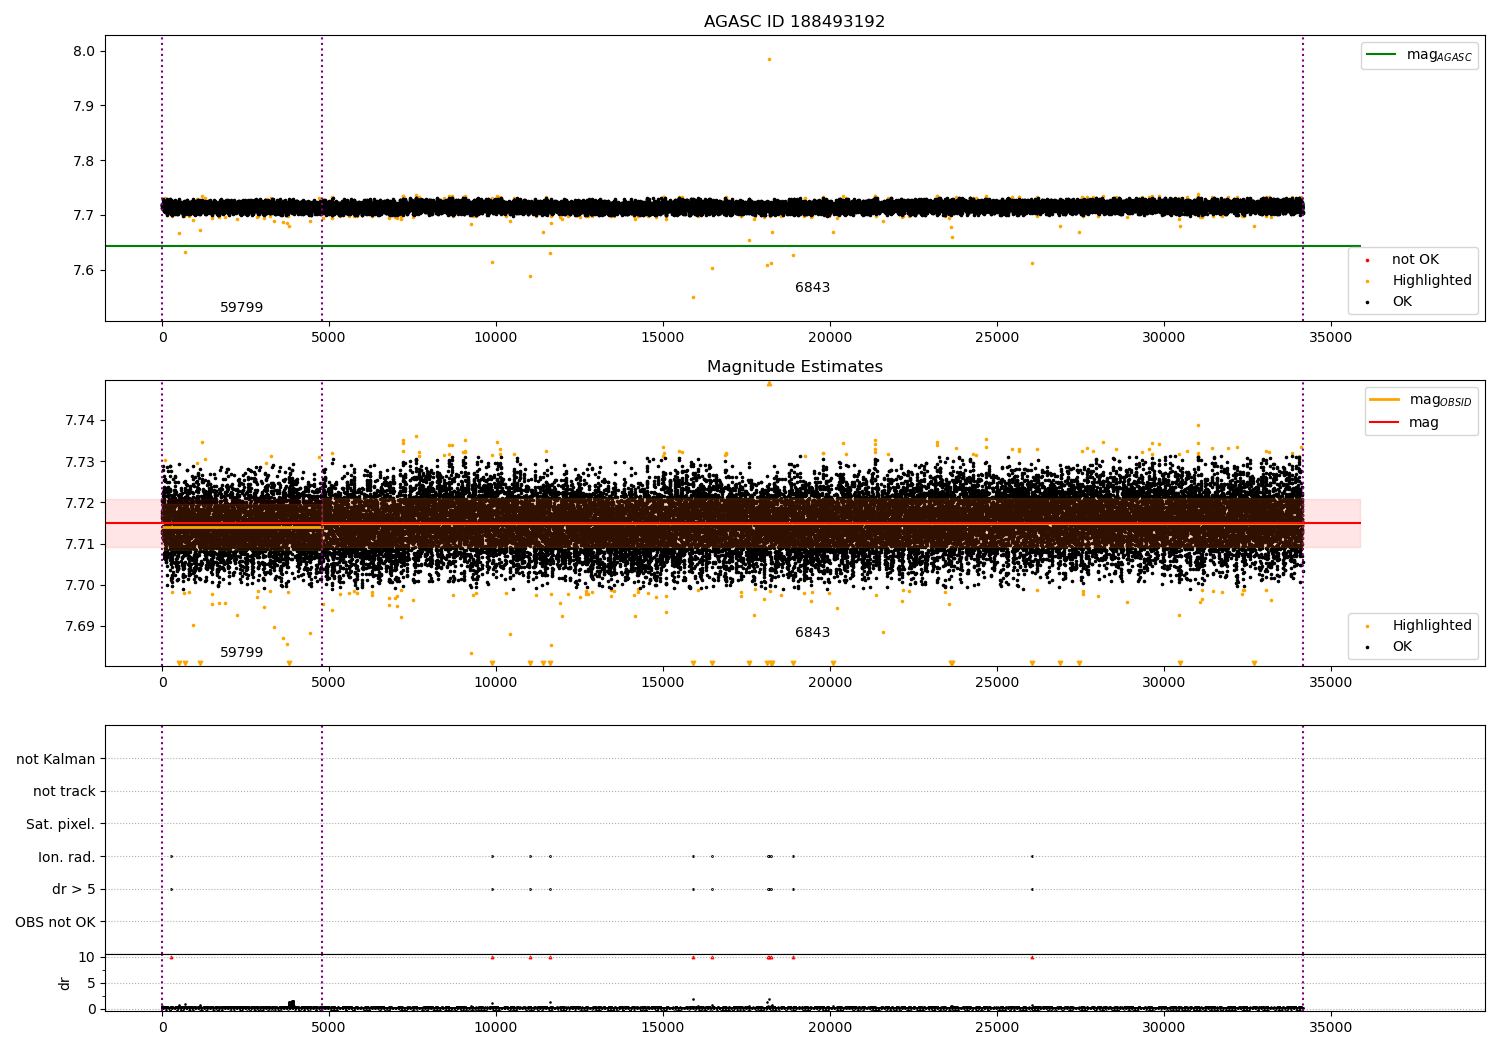
Task: Click the orange outlier point near 8.0 in top plot
Action: 769,59
